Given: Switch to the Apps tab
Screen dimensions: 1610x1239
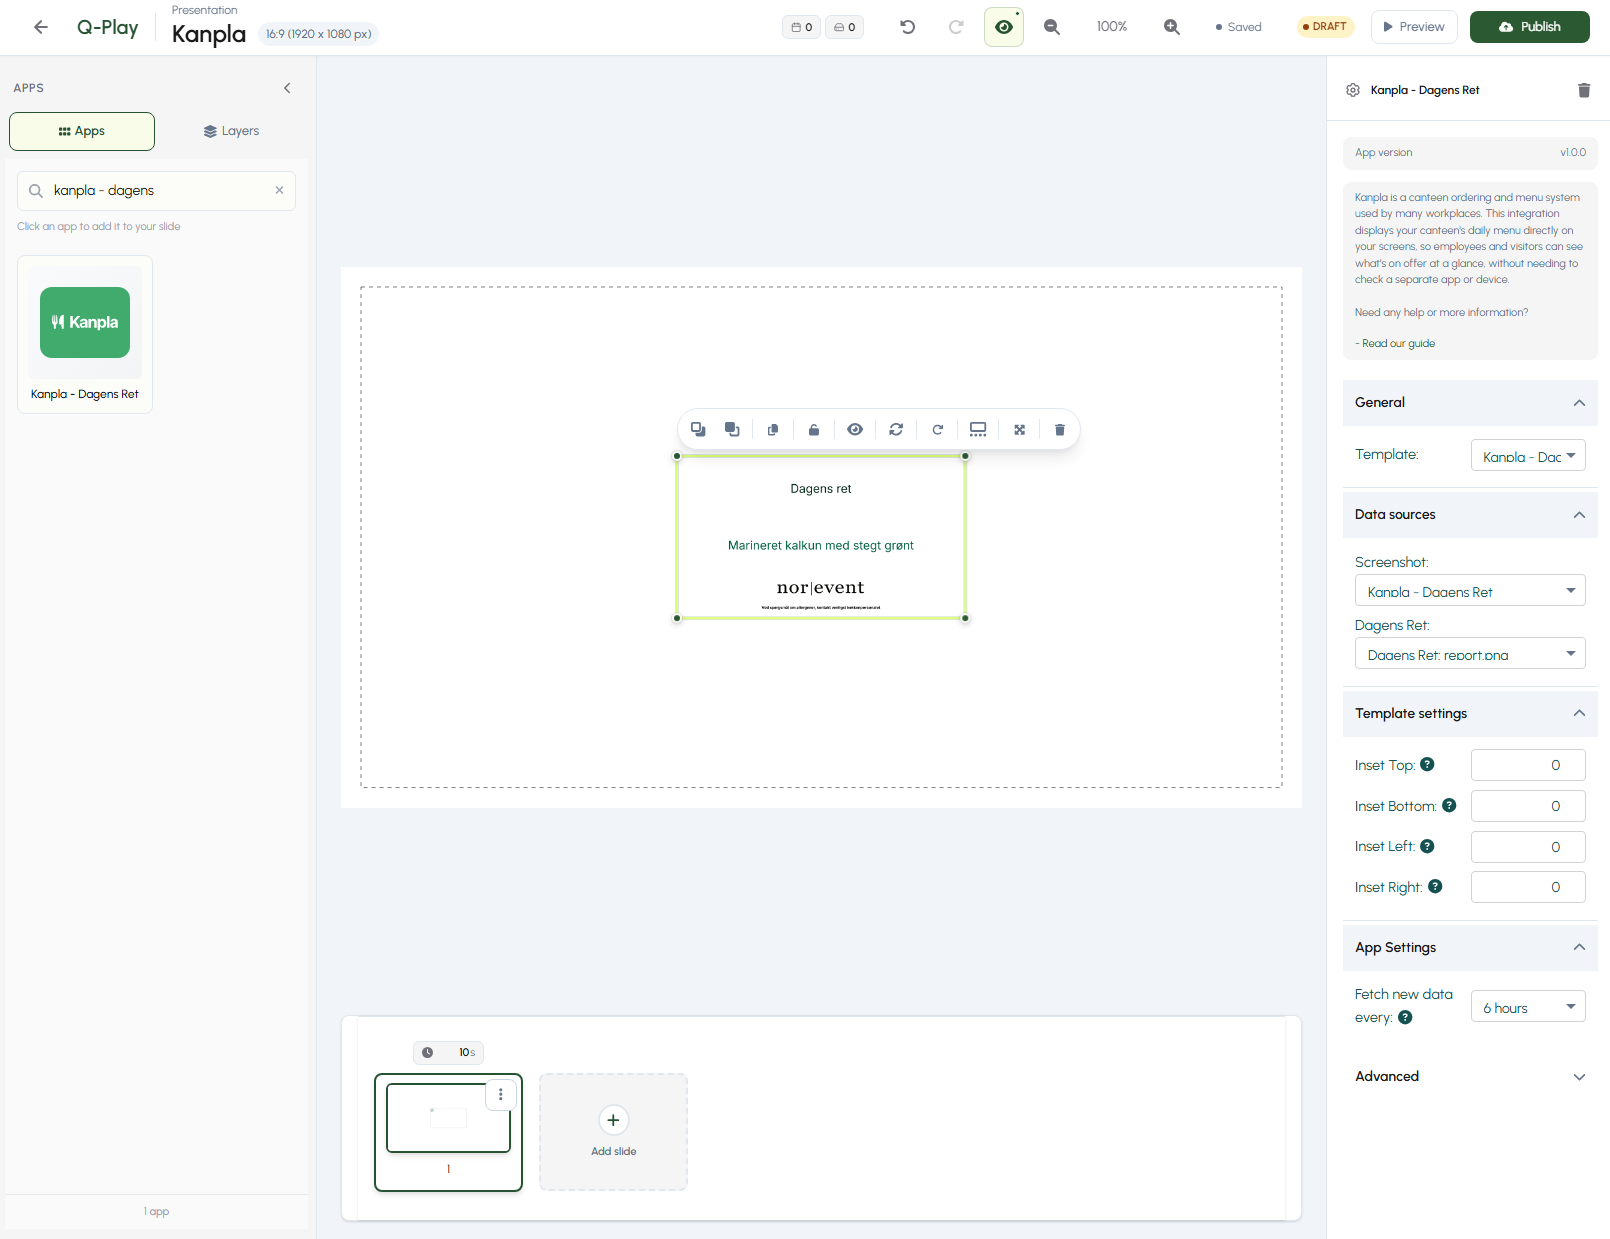Looking at the screenshot, I should [82, 131].
